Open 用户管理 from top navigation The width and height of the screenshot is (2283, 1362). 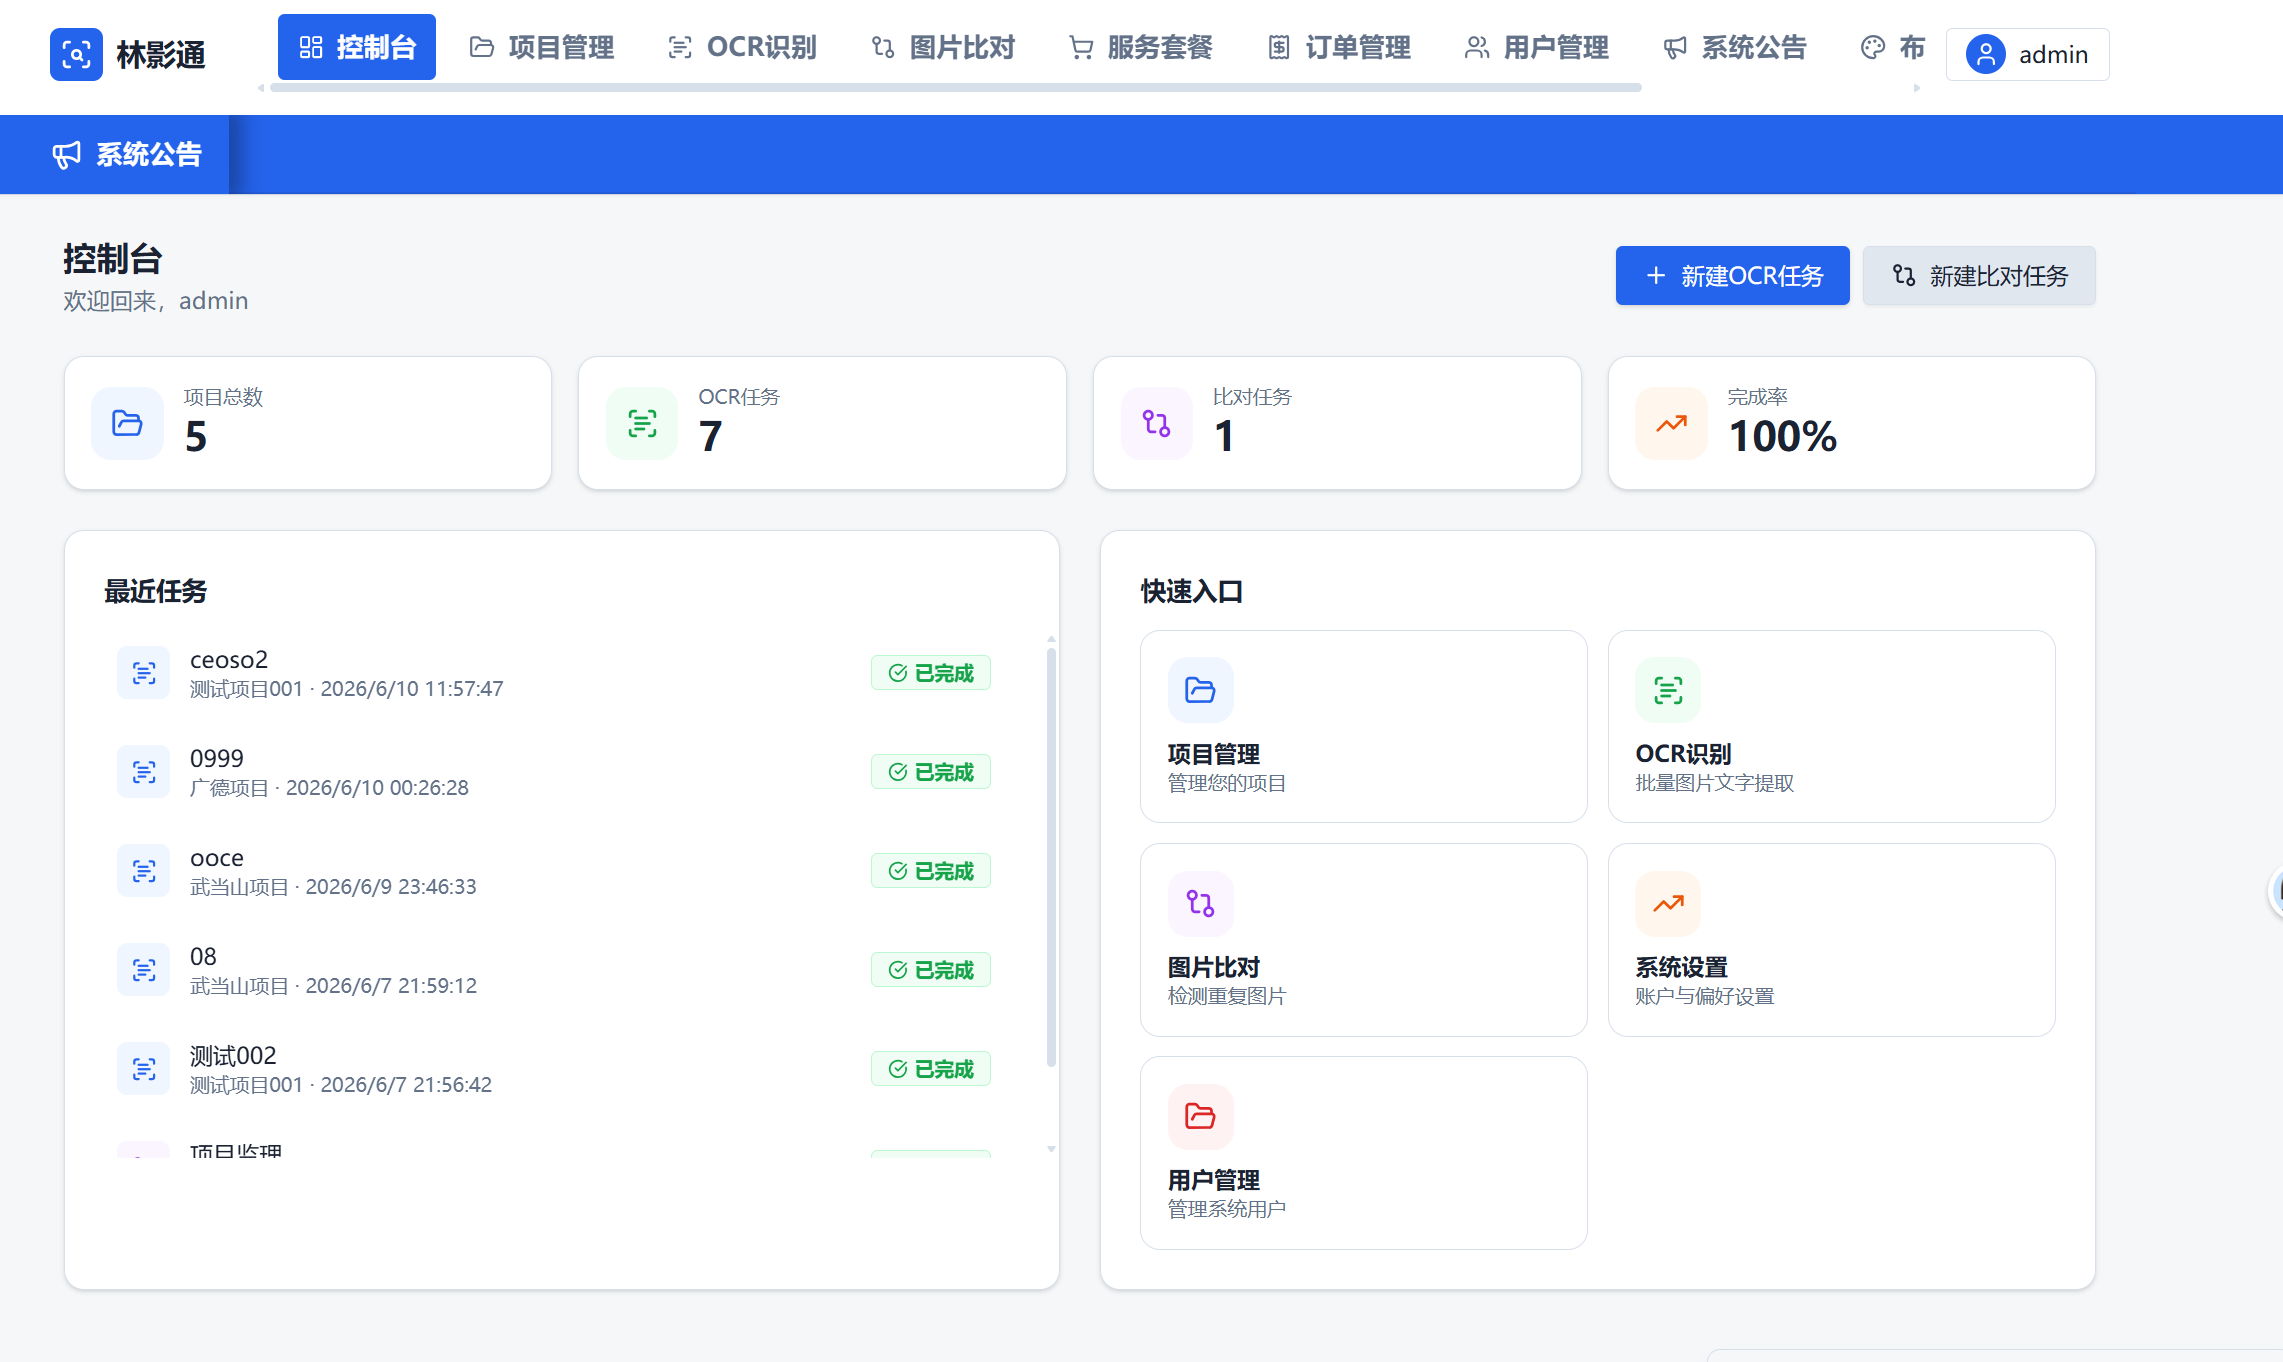(x=1537, y=47)
